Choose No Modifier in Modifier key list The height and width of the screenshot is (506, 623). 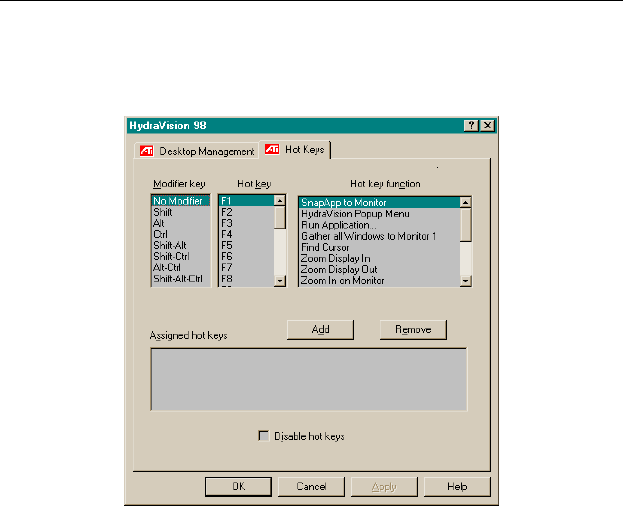tap(181, 201)
